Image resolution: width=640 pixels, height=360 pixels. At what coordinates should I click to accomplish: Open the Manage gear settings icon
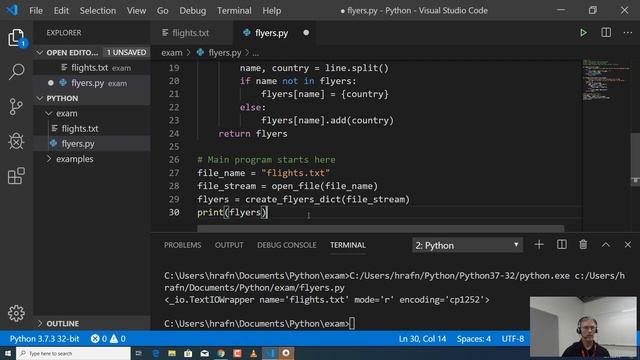[16, 313]
